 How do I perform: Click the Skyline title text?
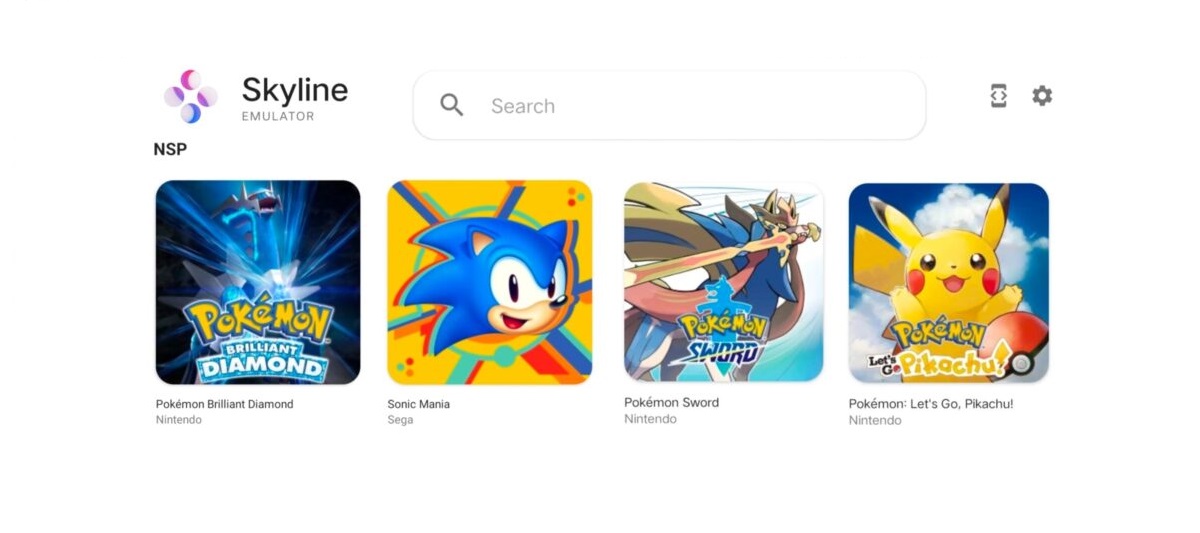click(x=295, y=91)
